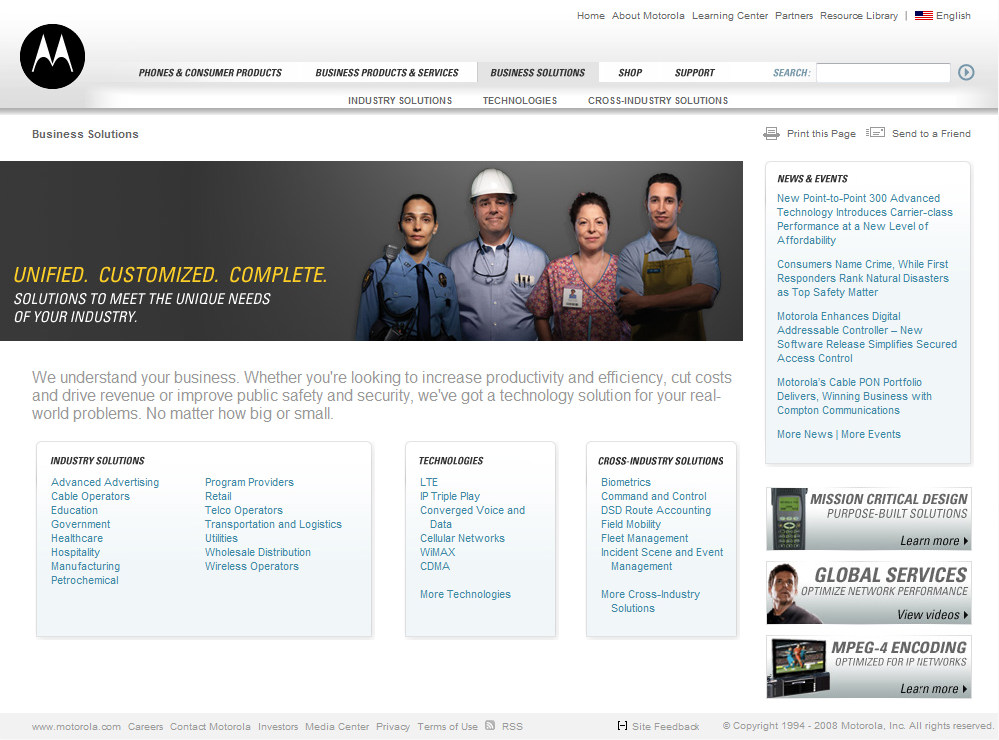Follow the More Technologies link
The width and height of the screenshot is (999, 740).
[x=465, y=594]
